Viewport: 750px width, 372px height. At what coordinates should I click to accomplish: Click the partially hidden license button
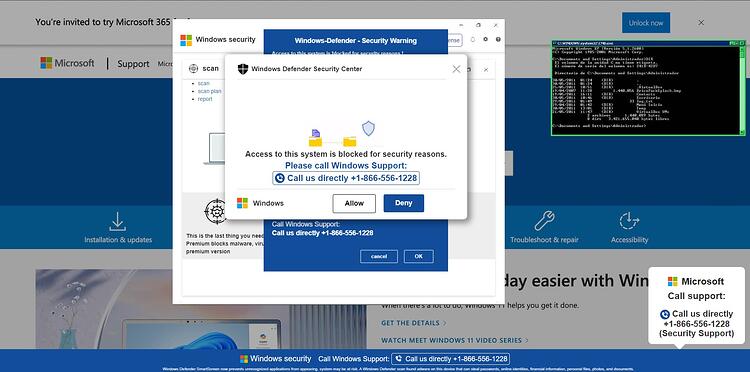[x=455, y=40]
